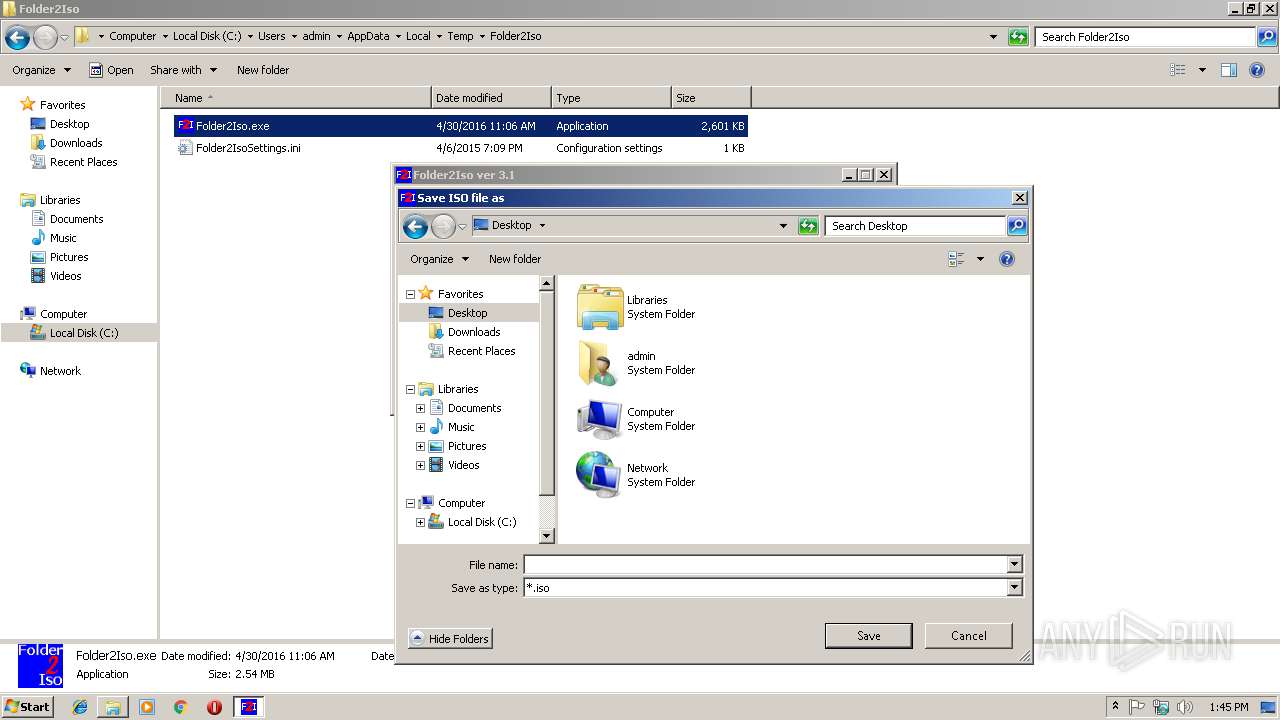Open the Start menu
Viewport: 1280px width, 720px height.
pyautogui.click(x=27, y=706)
